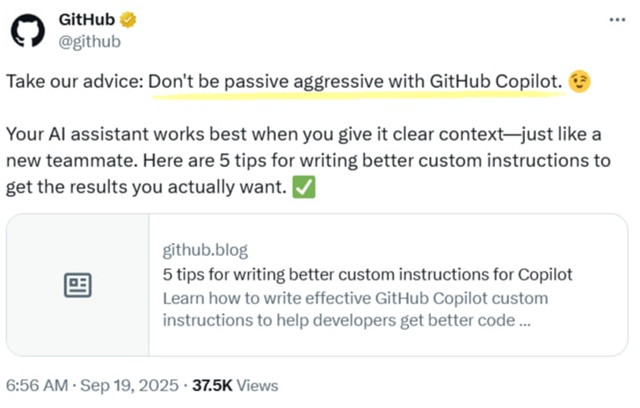Click the 'Views' label
640x408 pixels.
pos(258,385)
